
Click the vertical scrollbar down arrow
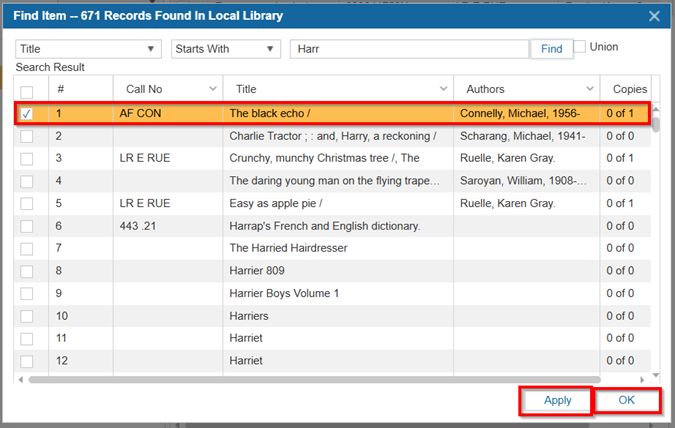656,375
